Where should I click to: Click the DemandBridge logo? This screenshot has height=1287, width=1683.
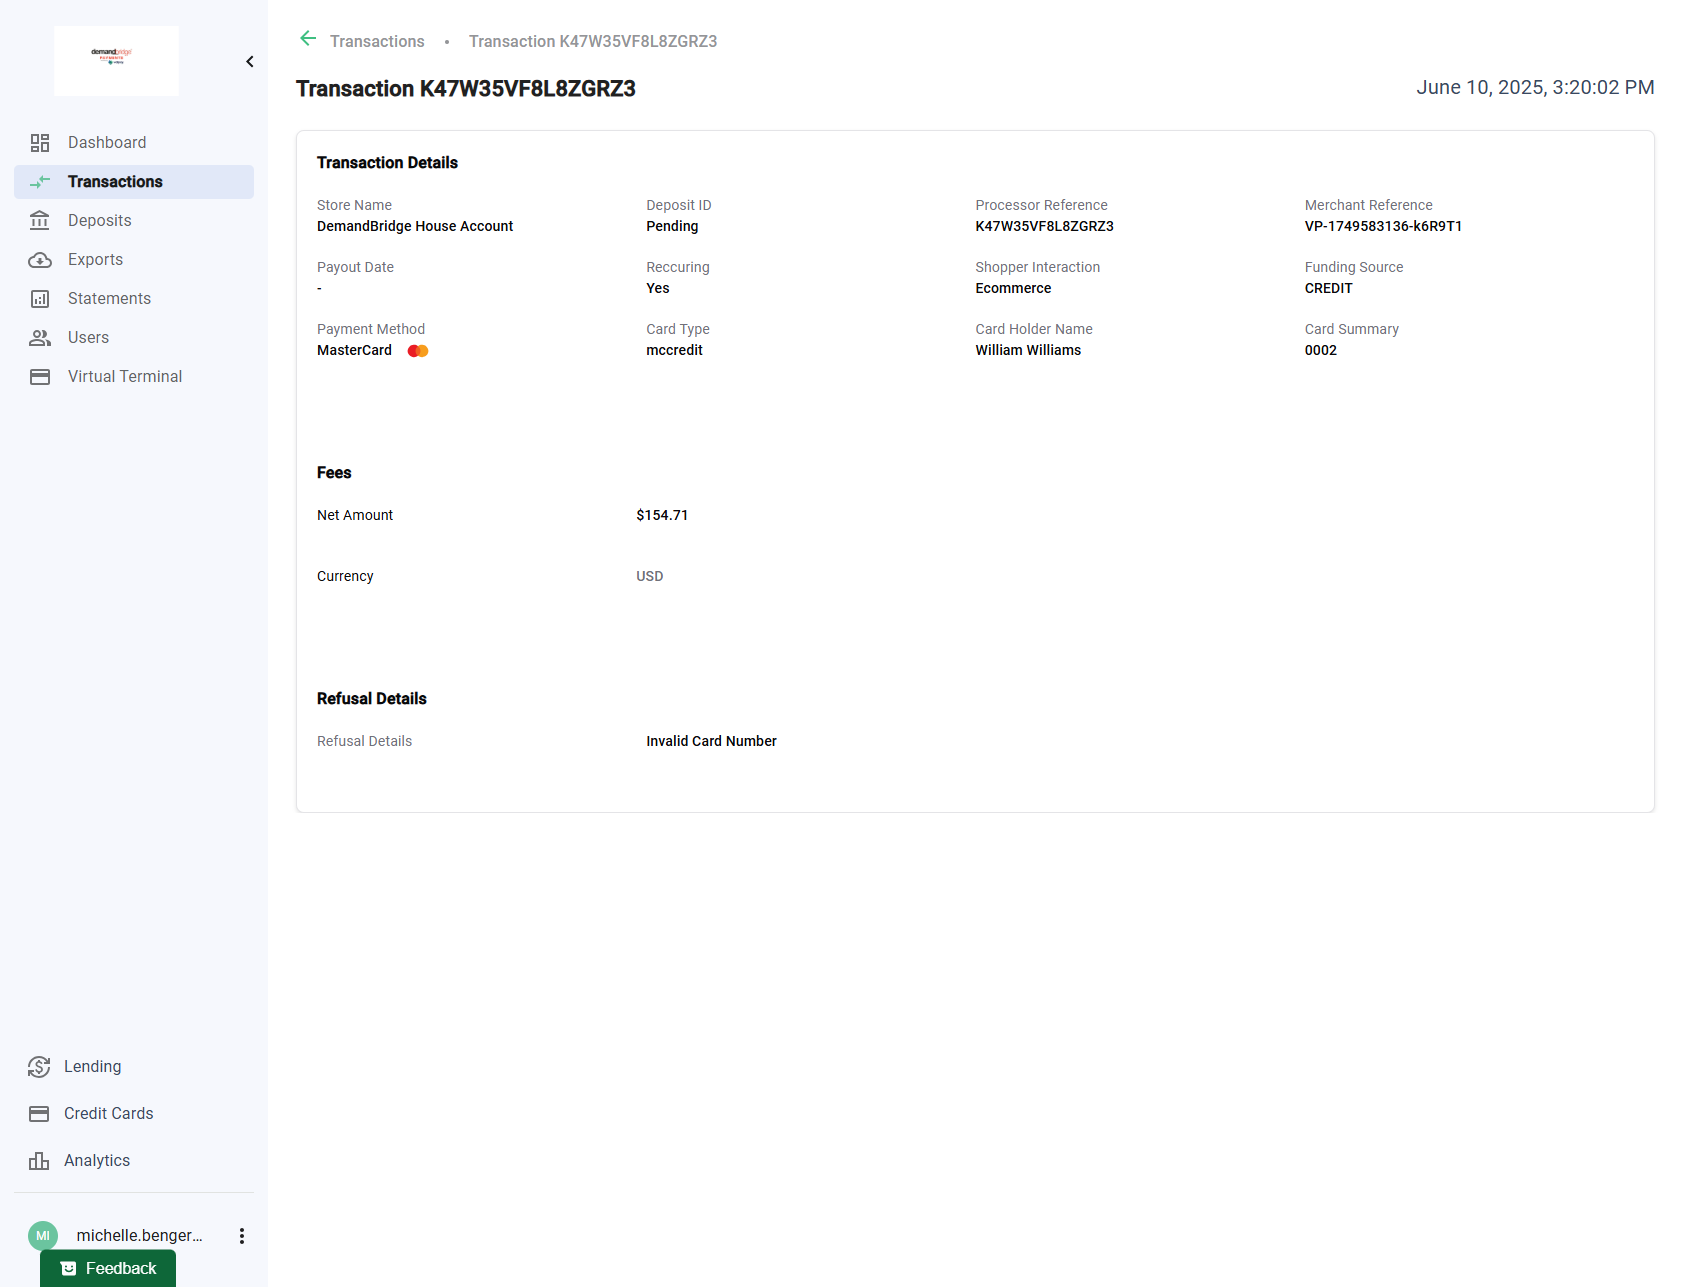pos(116,61)
